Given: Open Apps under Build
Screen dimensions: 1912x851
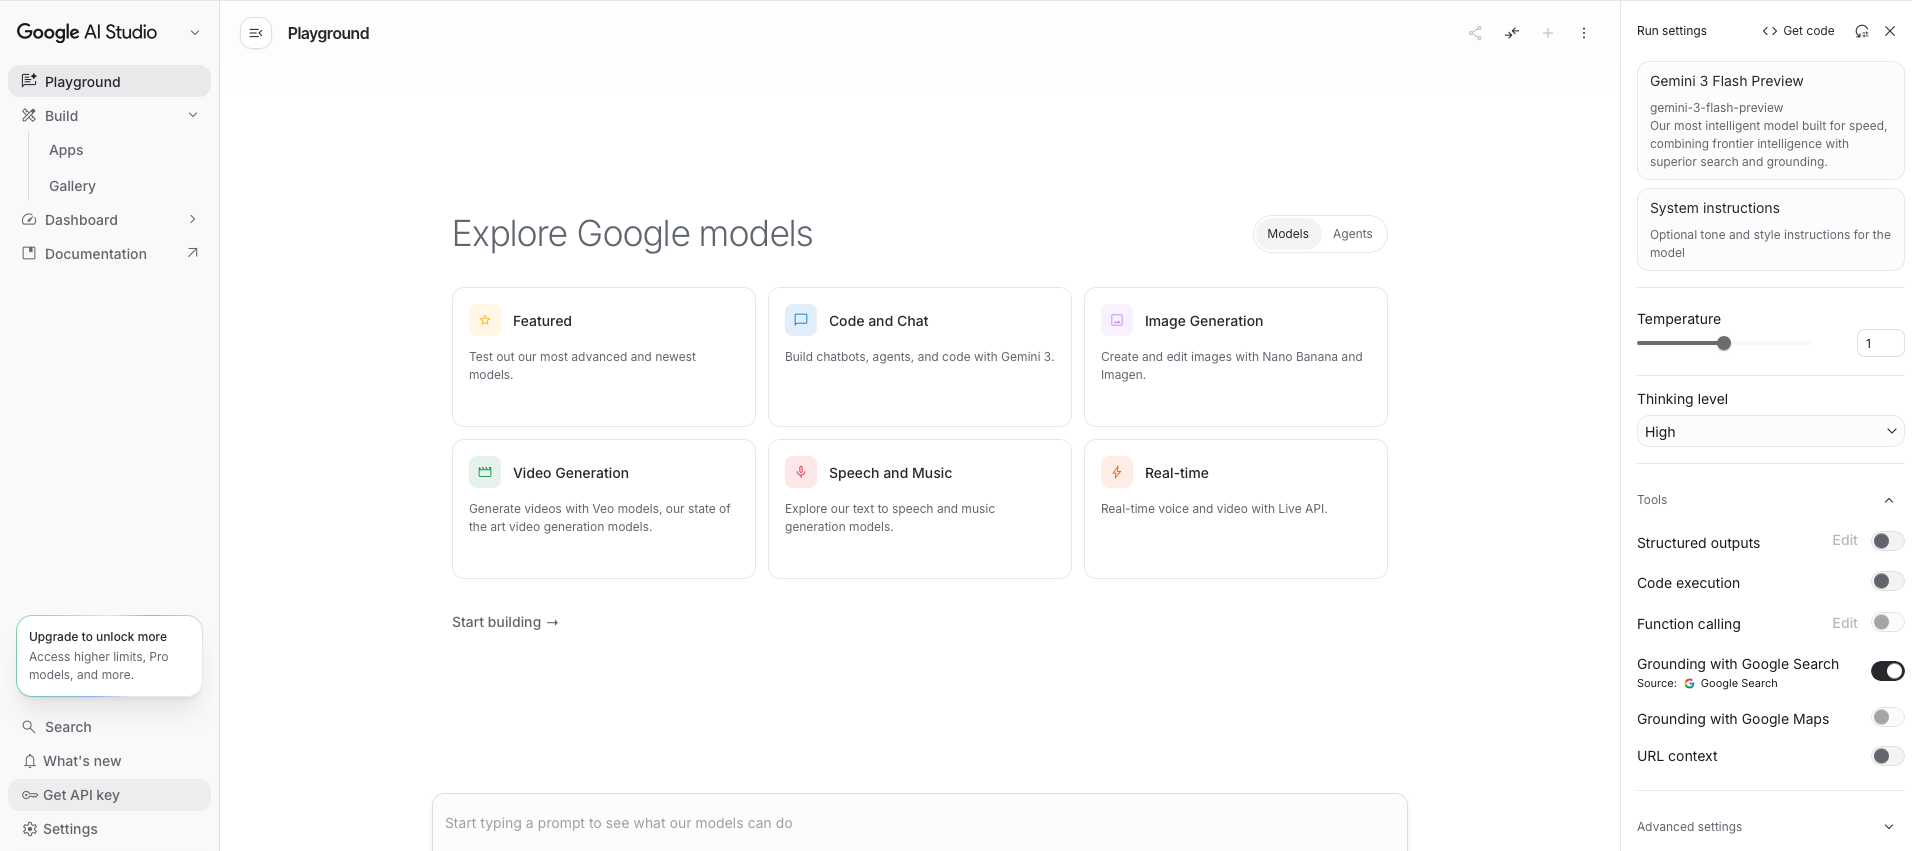Looking at the screenshot, I should 66,150.
